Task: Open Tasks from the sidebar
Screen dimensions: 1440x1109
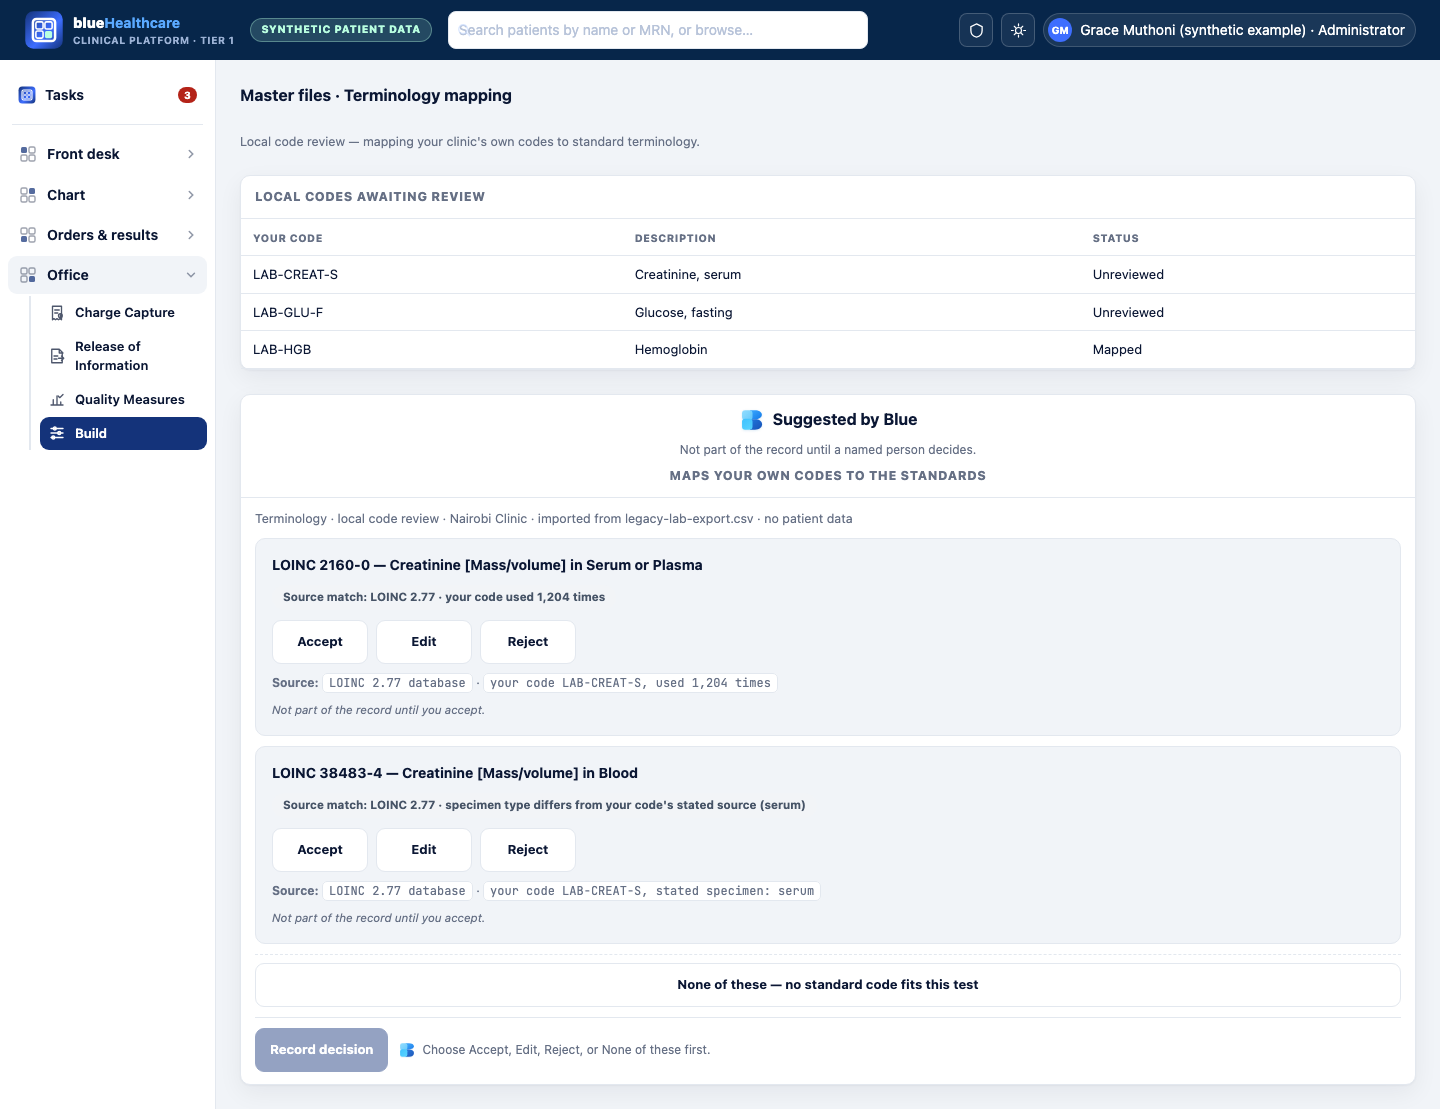Action: click(x=107, y=95)
